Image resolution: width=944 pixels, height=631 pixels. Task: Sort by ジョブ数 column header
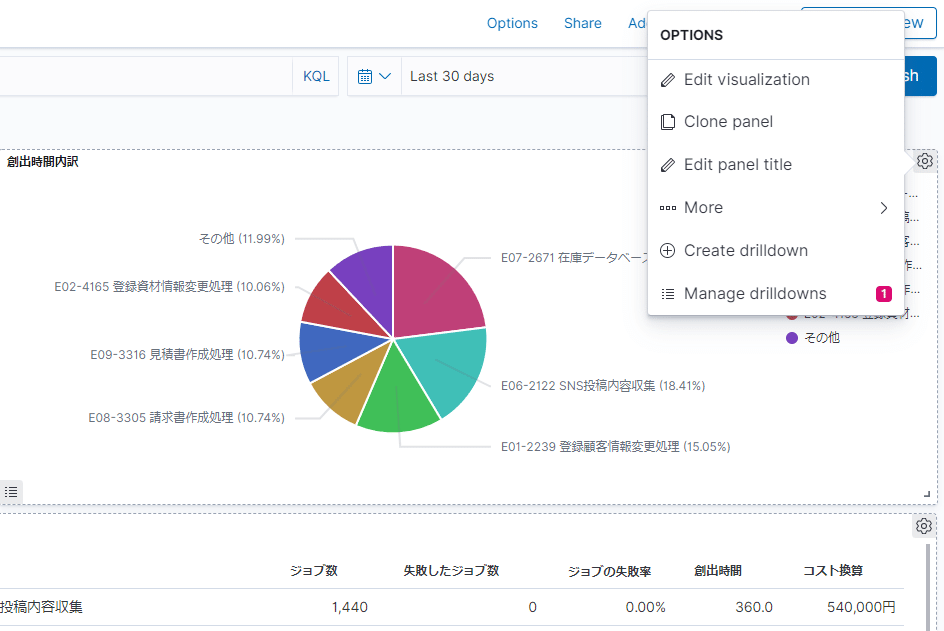pyautogui.click(x=314, y=570)
